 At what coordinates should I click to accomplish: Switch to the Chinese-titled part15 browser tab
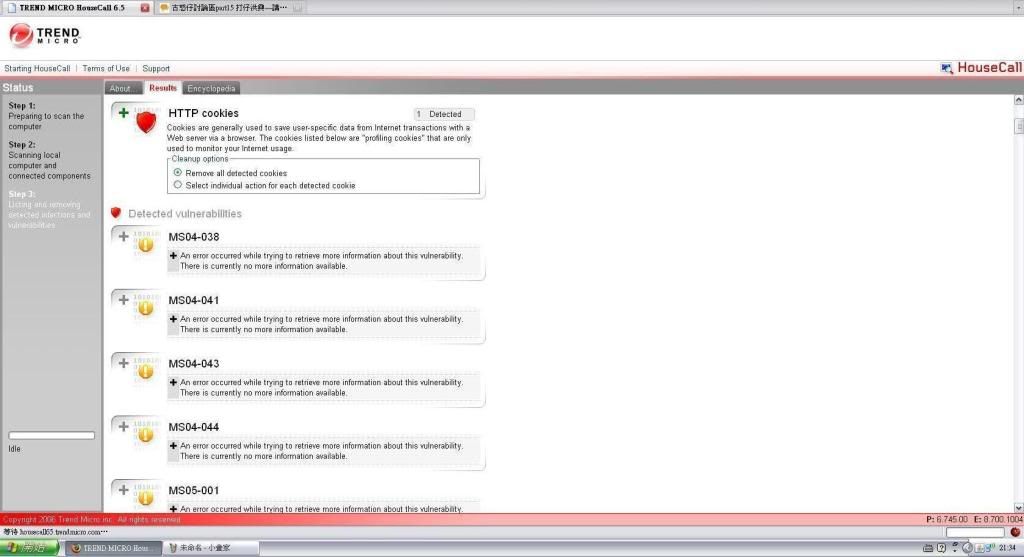point(229,8)
